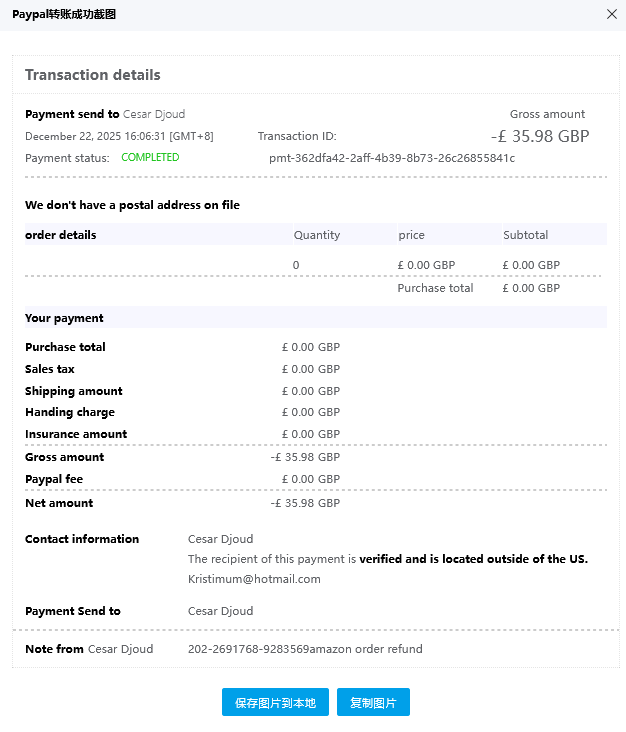Click the COMPLETED payment status label
This screenshot has width=626, height=732.
[x=150, y=158]
